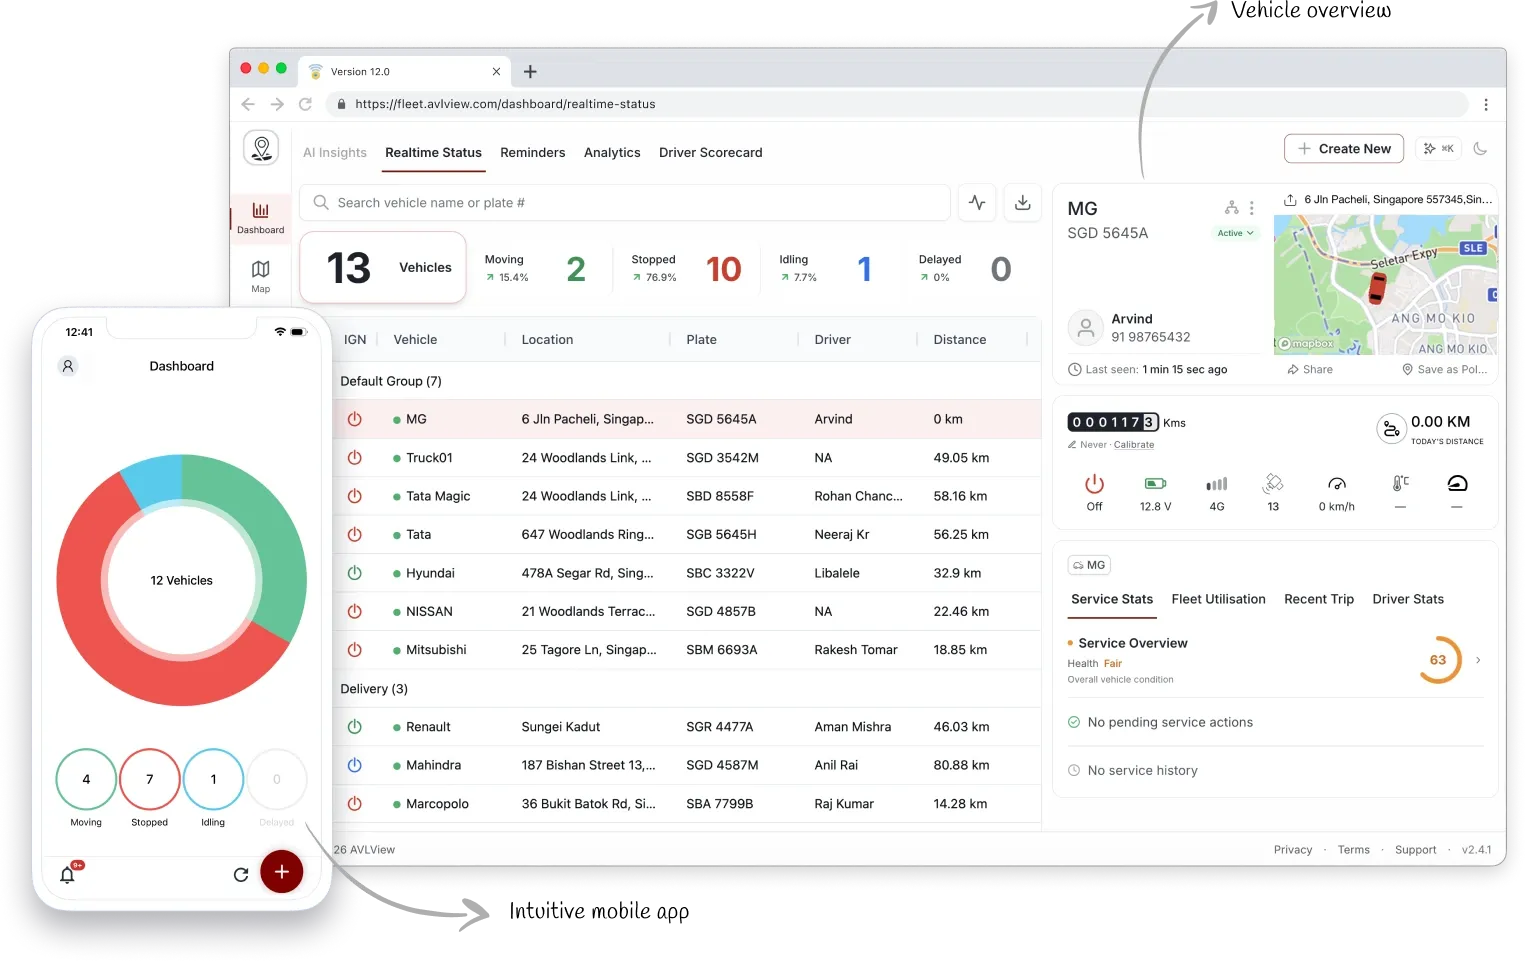Viewport: 1525px width, 961px height.
Task: Select the 13 Vehicles summary card
Action: 383,267
